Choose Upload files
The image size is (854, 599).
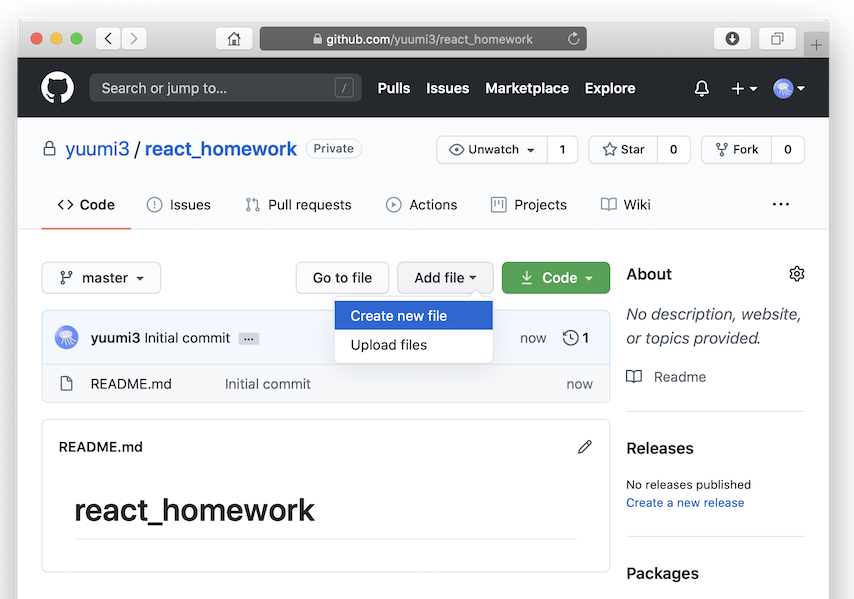pyautogui.click(x=413, y=345)
